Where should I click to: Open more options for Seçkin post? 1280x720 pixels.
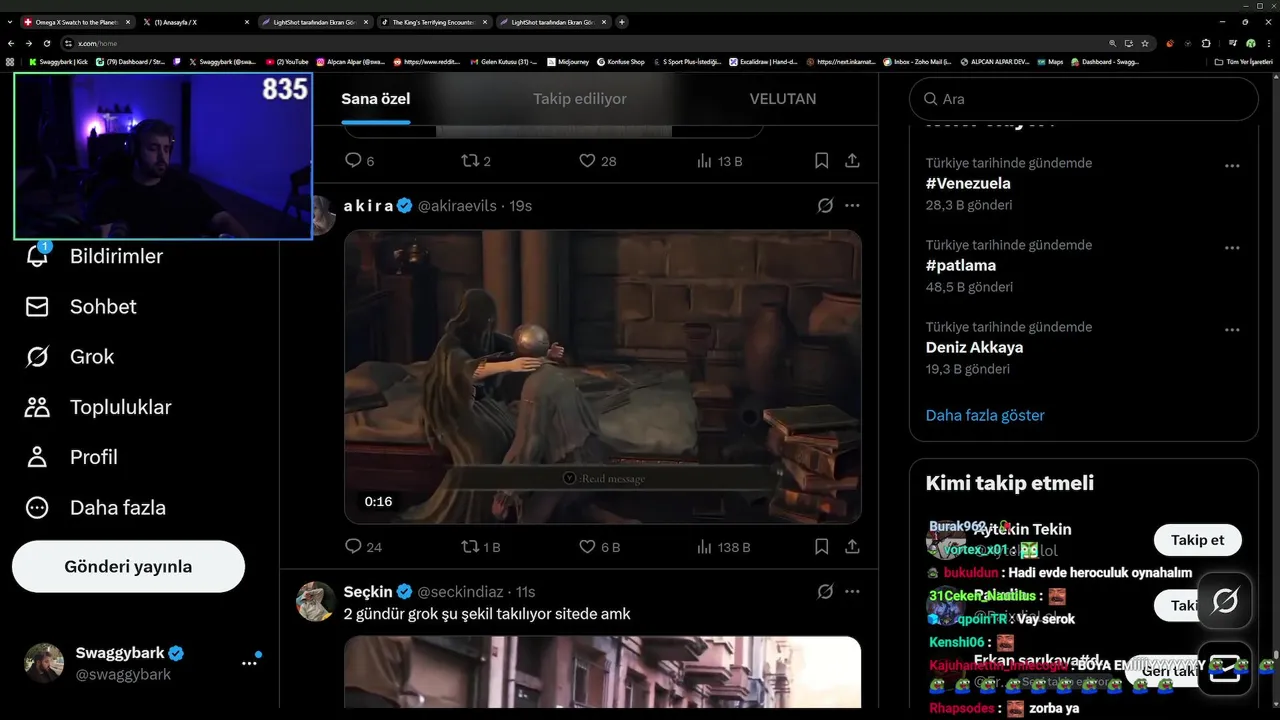point(852,591)
